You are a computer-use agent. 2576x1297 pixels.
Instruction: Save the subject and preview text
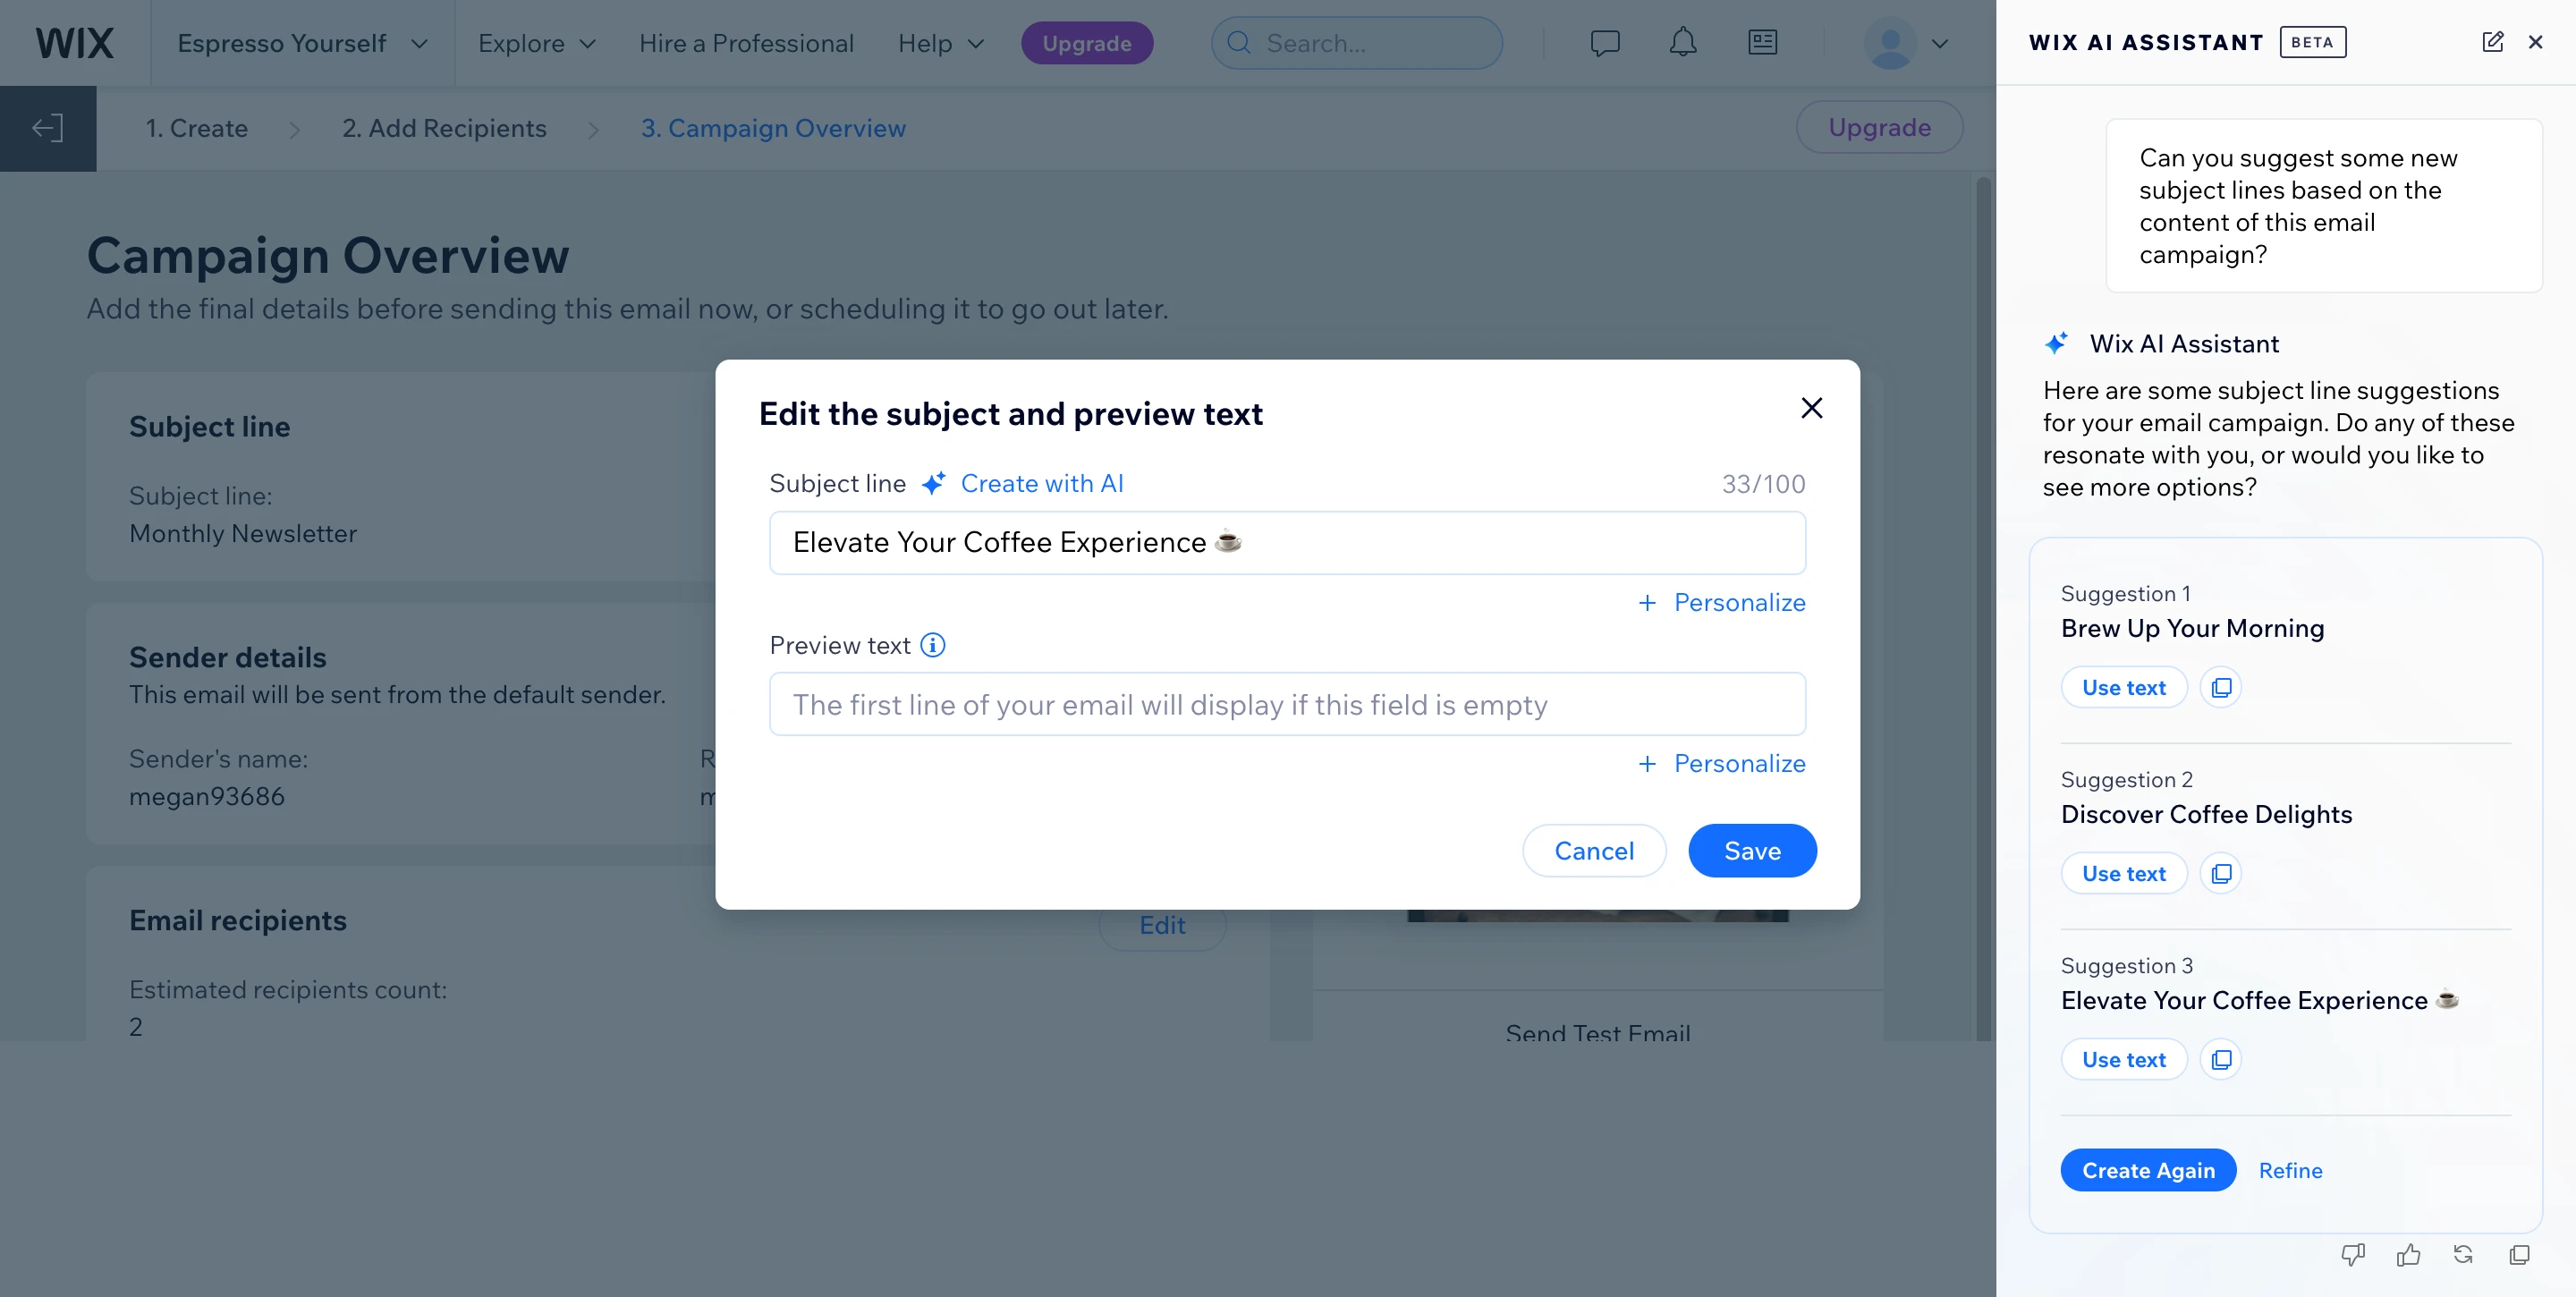click(x=1752, y=851)
